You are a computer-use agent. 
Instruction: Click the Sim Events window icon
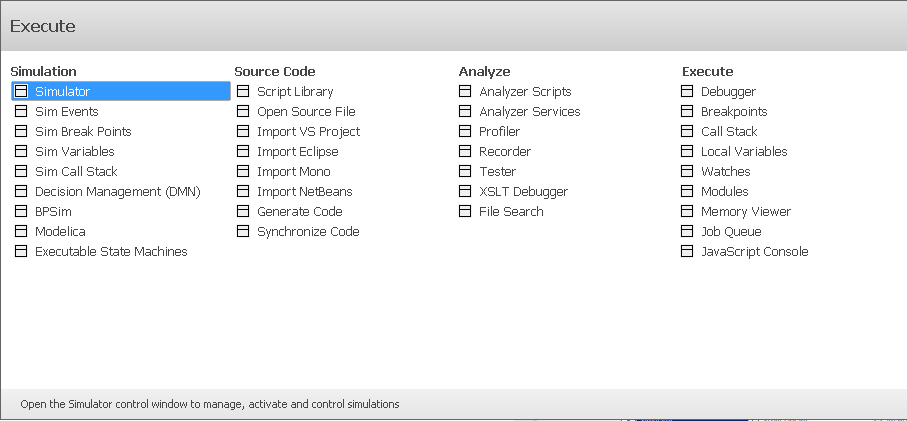tap(21, 112)
